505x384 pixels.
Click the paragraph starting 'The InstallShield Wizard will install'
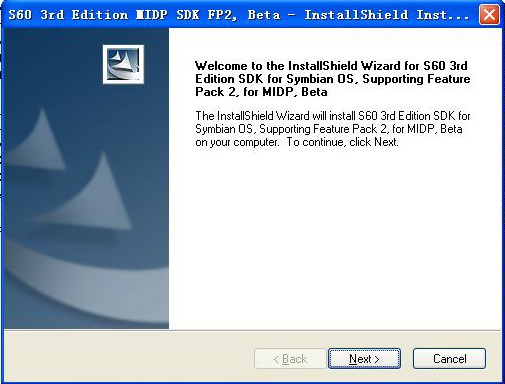pyautogui.click(x=333, y=129)
